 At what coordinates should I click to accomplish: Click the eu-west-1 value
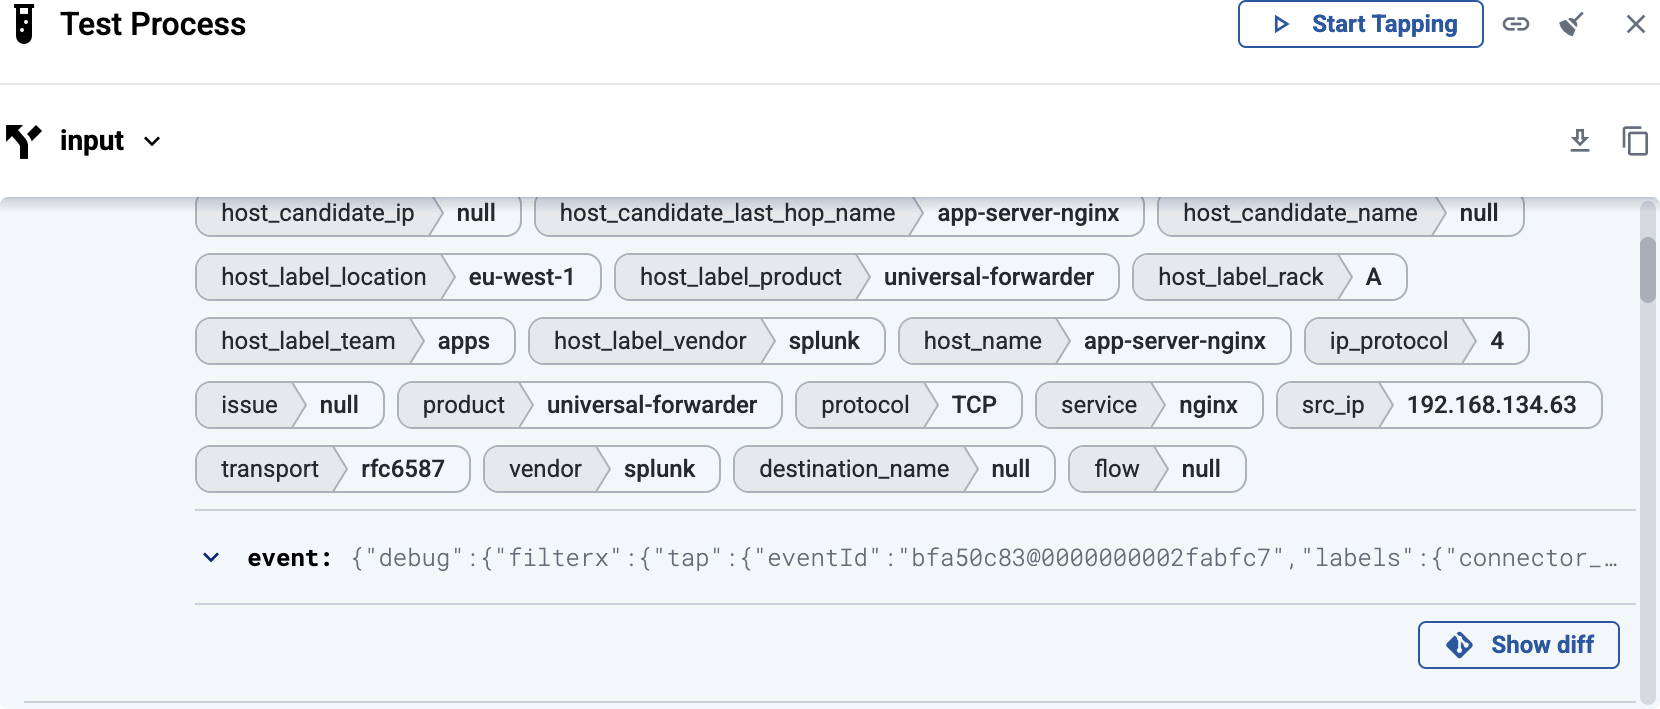(x=521, y=277)
